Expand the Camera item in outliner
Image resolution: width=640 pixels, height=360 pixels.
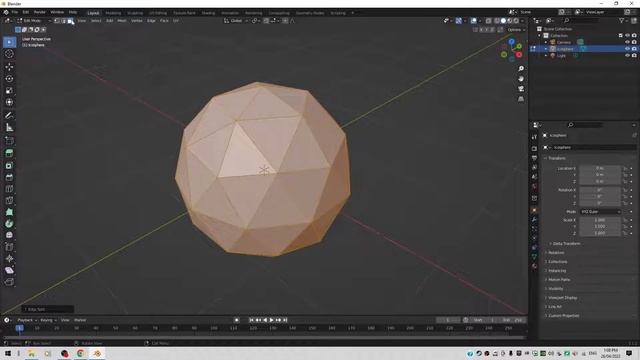point(546,42)
